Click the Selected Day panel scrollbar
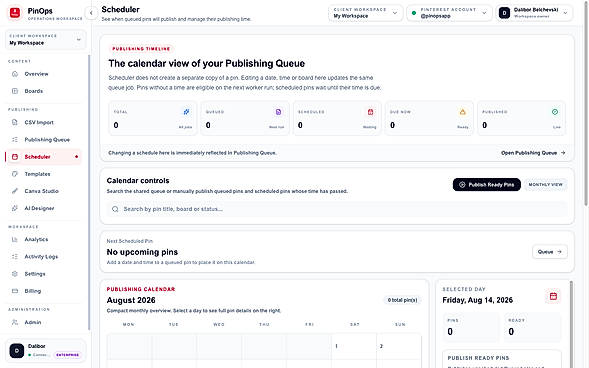Image resolution: width=589 pixels, height=368 pixels. [x=571, y=324]
